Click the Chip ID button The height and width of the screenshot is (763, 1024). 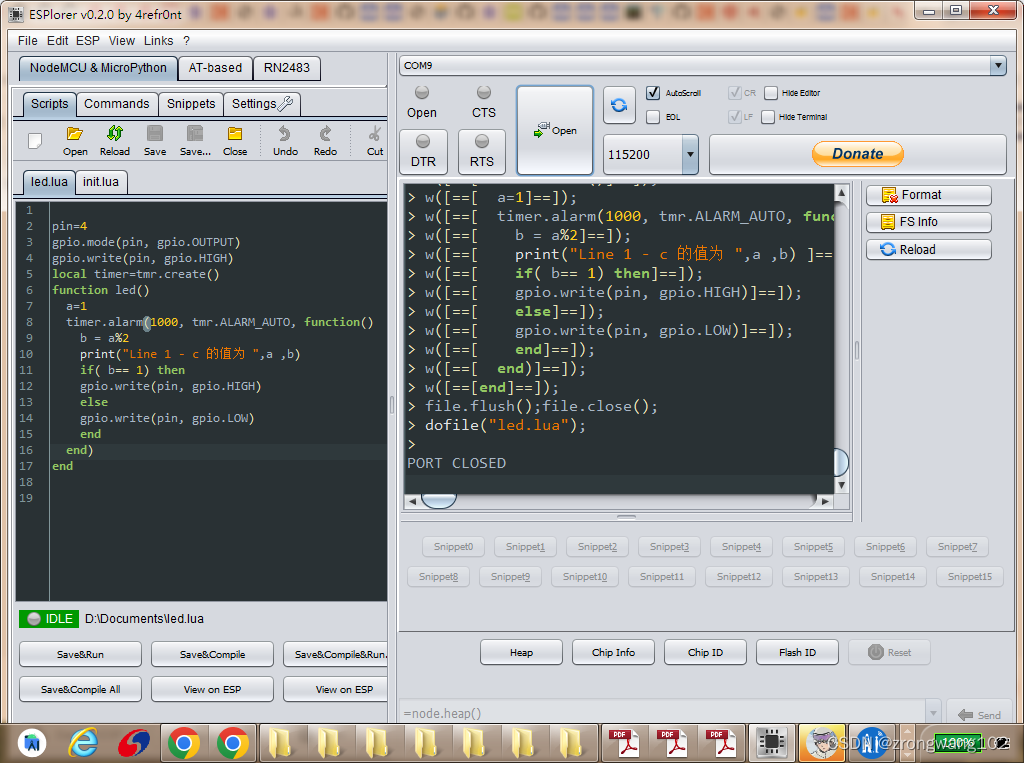click(705, 653)
